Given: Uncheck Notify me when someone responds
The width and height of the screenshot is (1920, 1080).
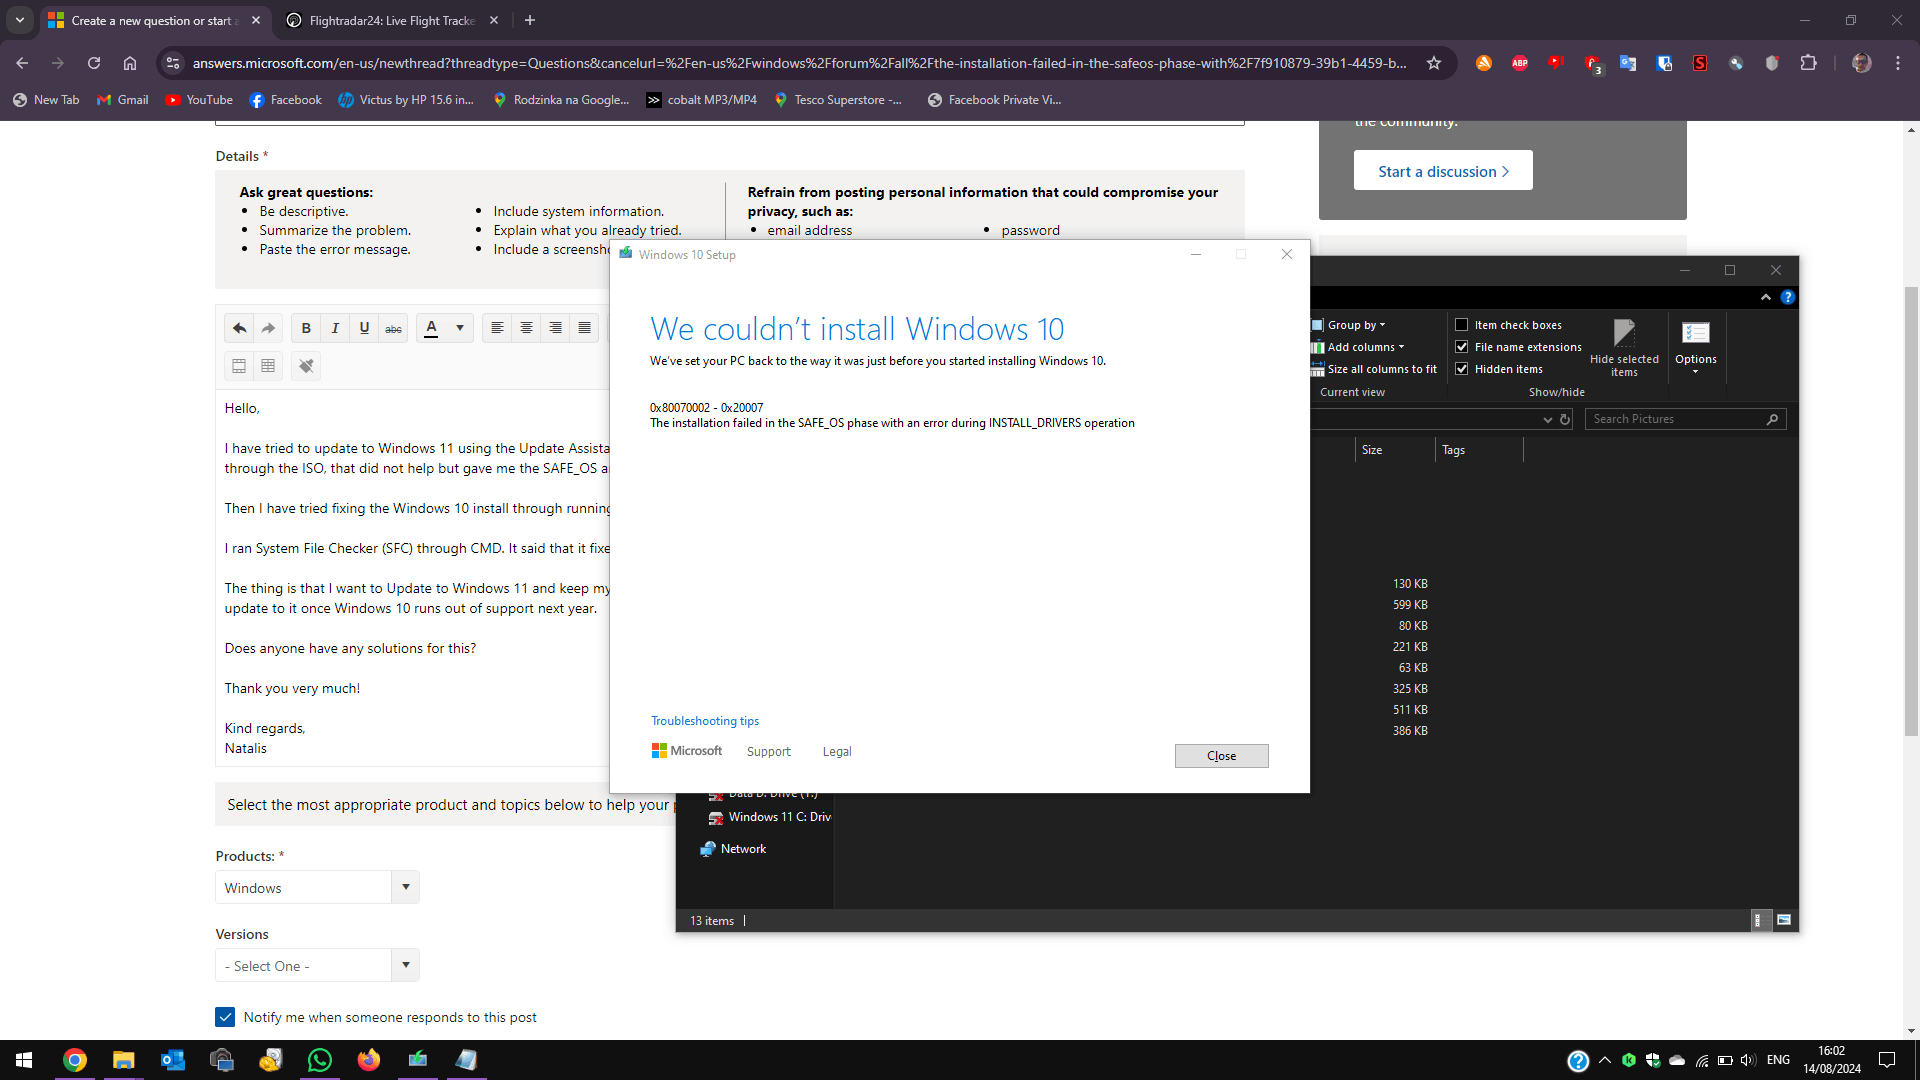Looking at the screenshot, I should click(x=225, y=1016).
